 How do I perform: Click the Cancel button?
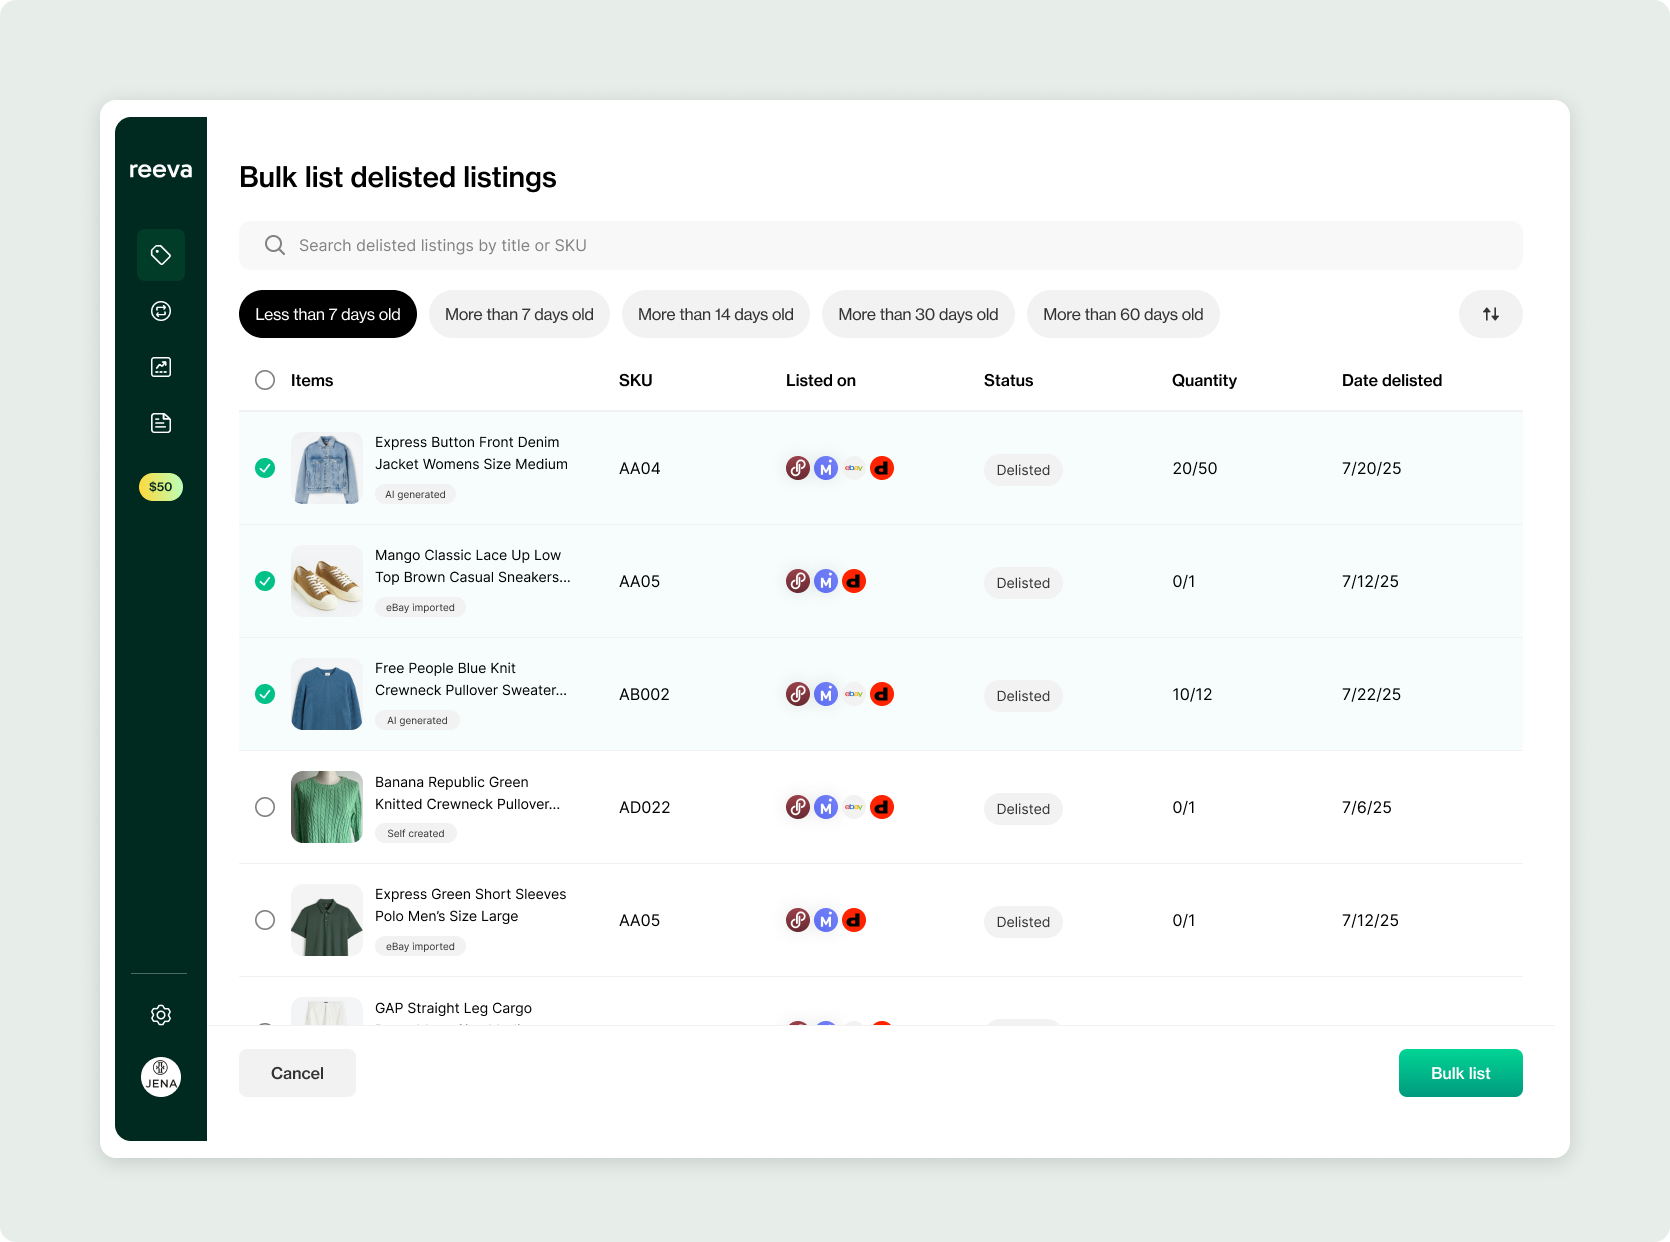pyautogui.click(x=297, y=1073)
